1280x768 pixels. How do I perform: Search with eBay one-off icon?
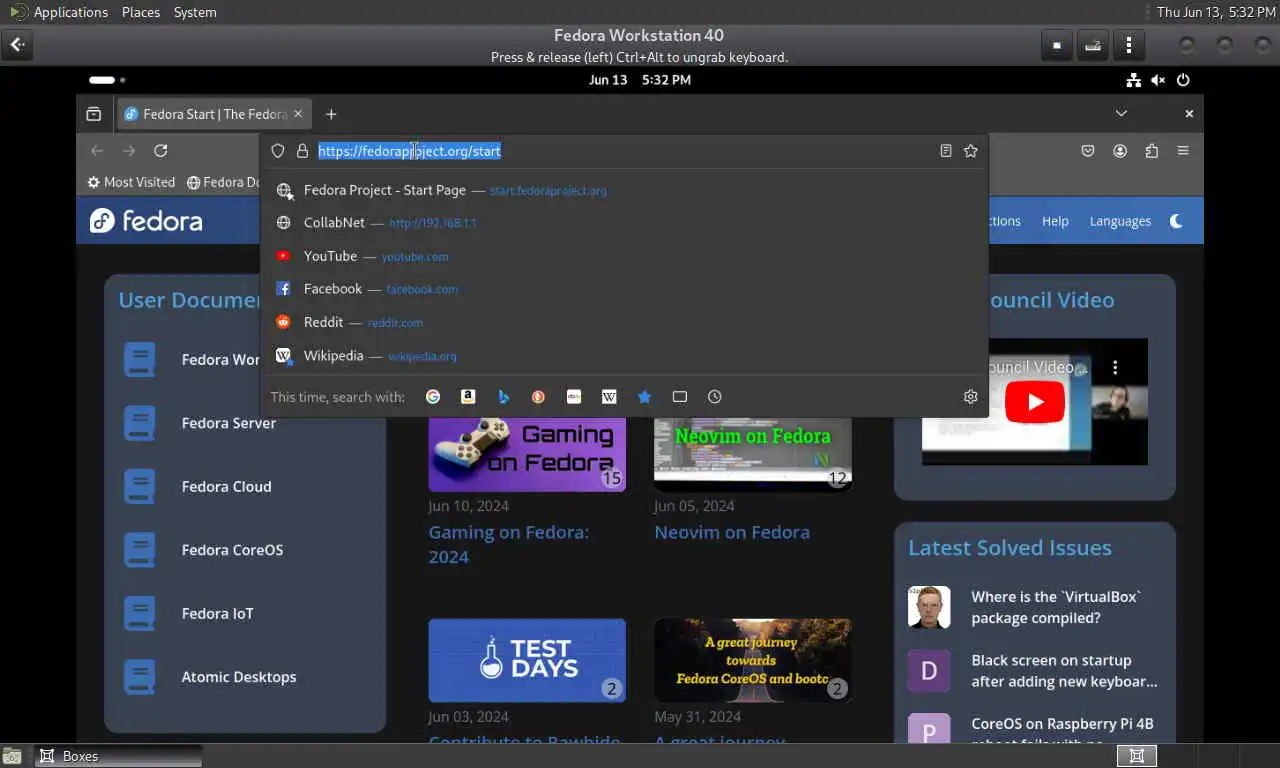tap(574, 397)
